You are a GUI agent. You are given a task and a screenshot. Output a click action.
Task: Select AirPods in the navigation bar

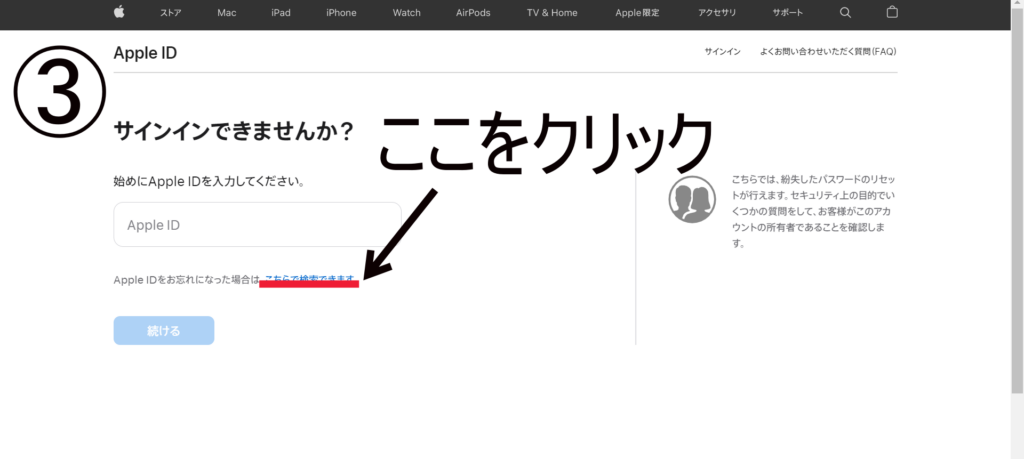473,12
